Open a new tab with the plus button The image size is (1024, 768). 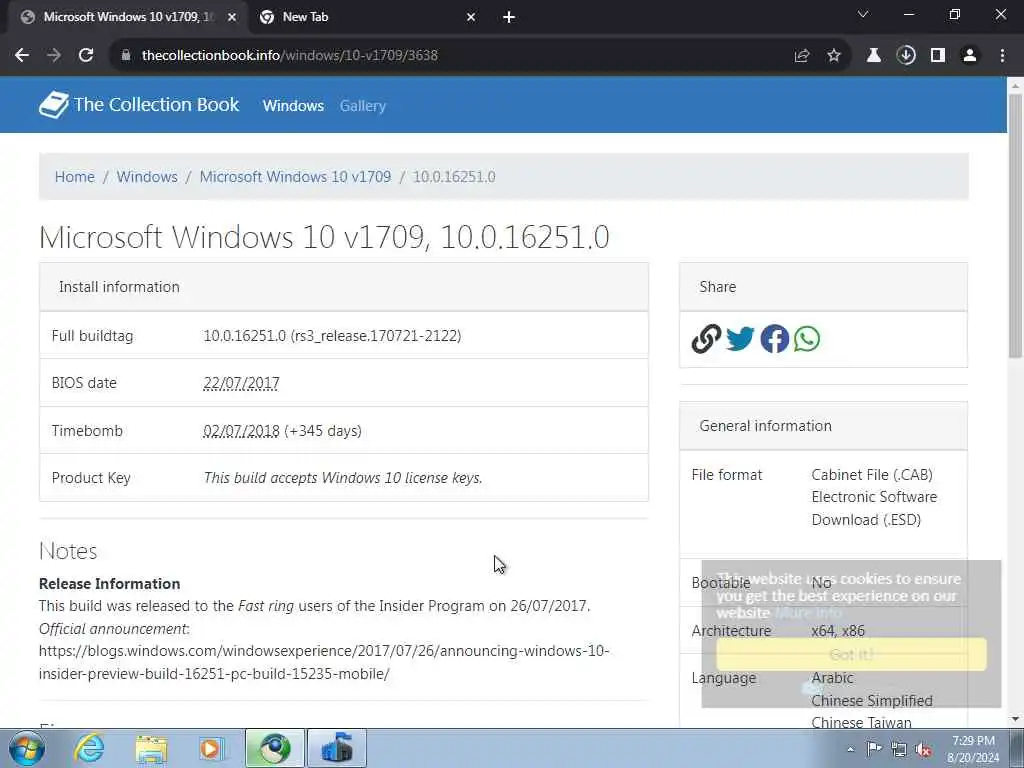point(509,18)
